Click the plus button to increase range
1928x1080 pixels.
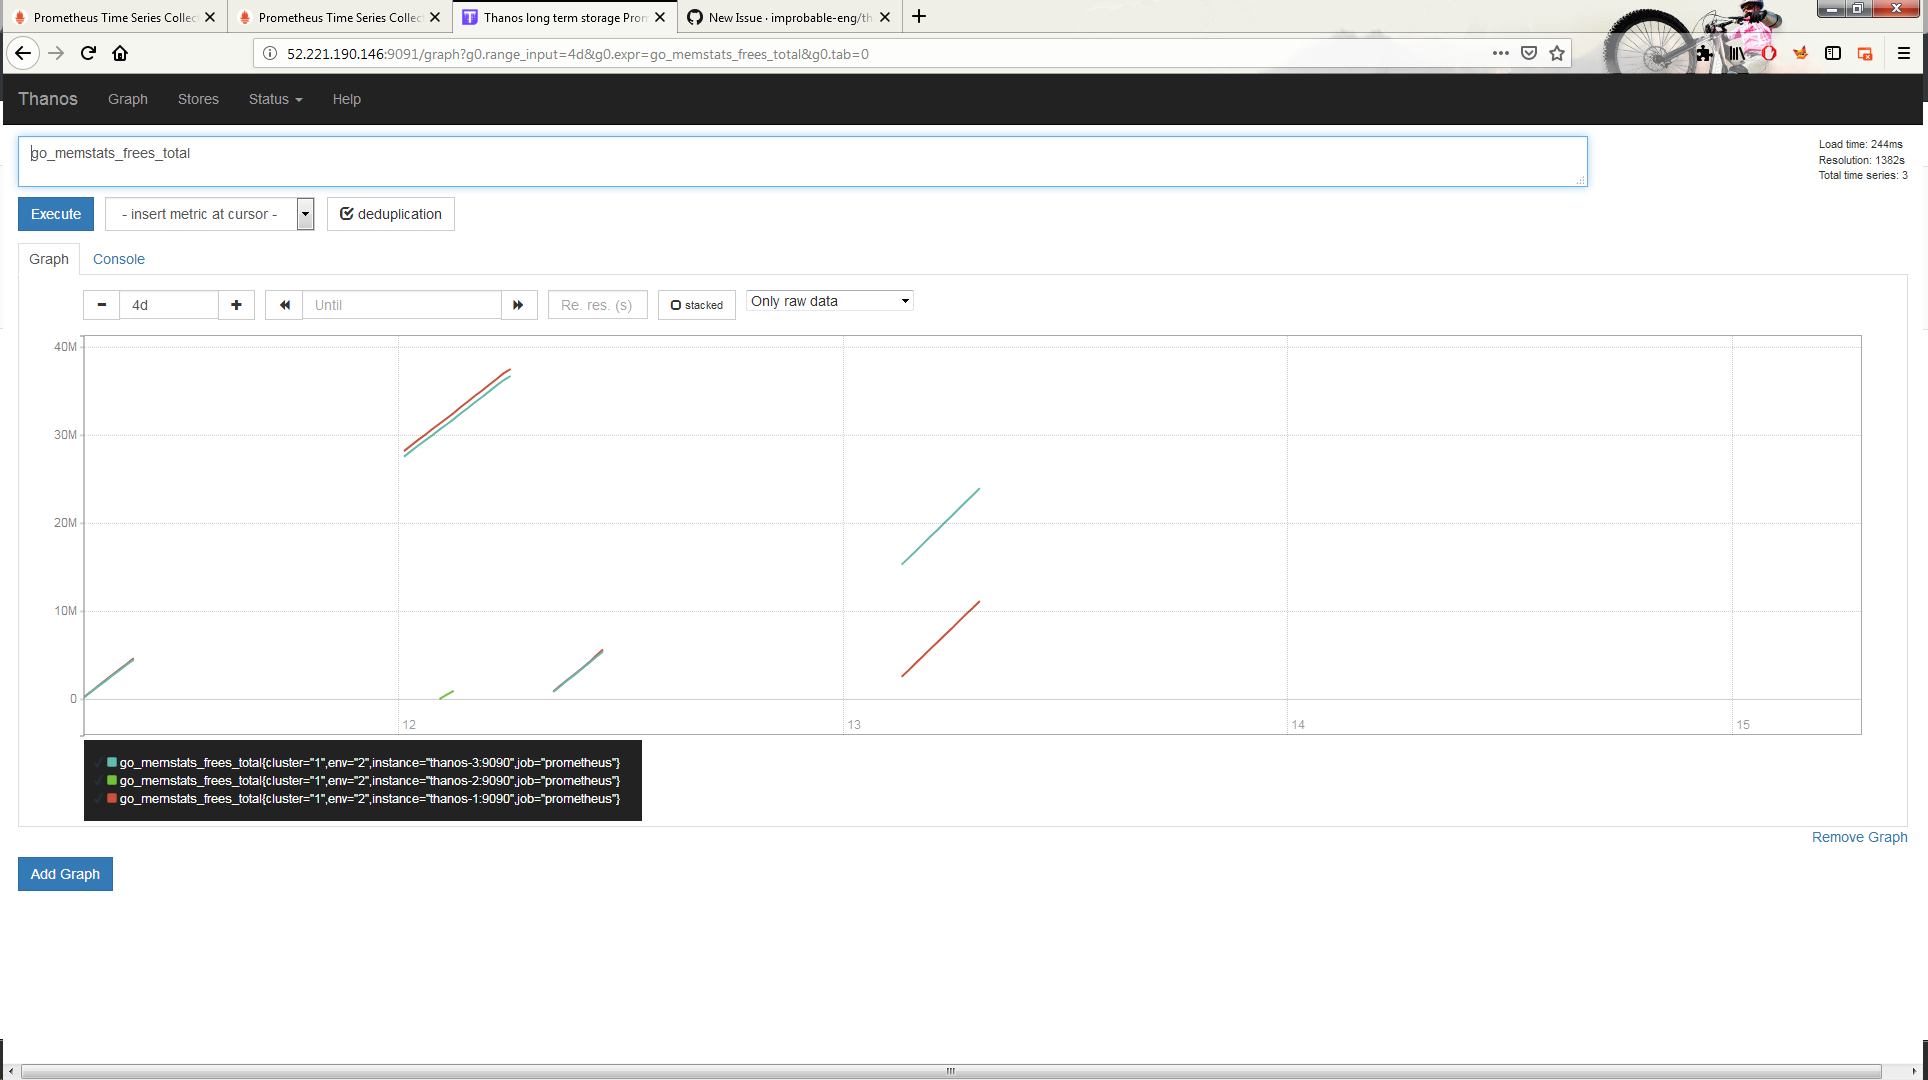236,305
